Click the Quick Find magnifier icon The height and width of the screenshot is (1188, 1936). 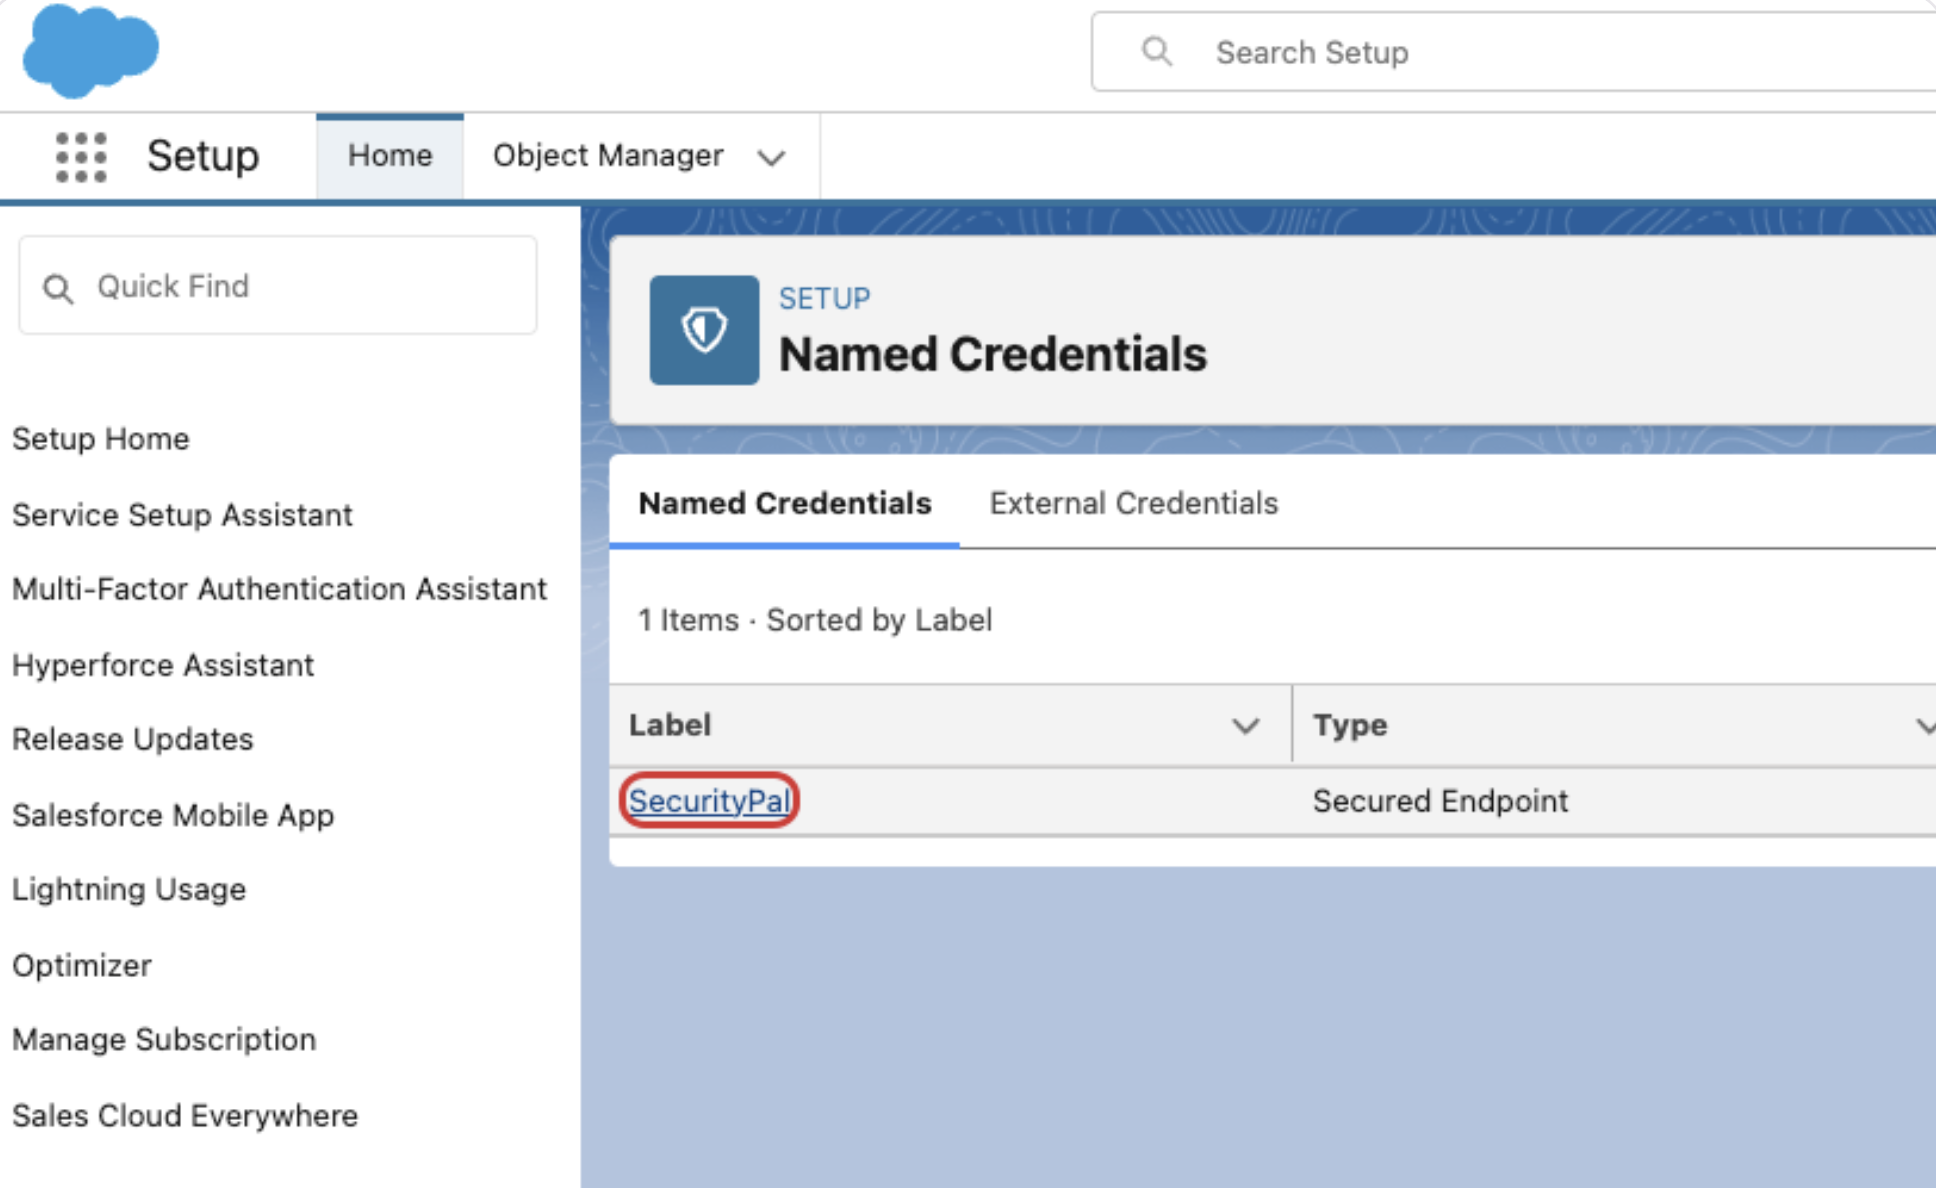pyautogui.click(x=58, y=289)
